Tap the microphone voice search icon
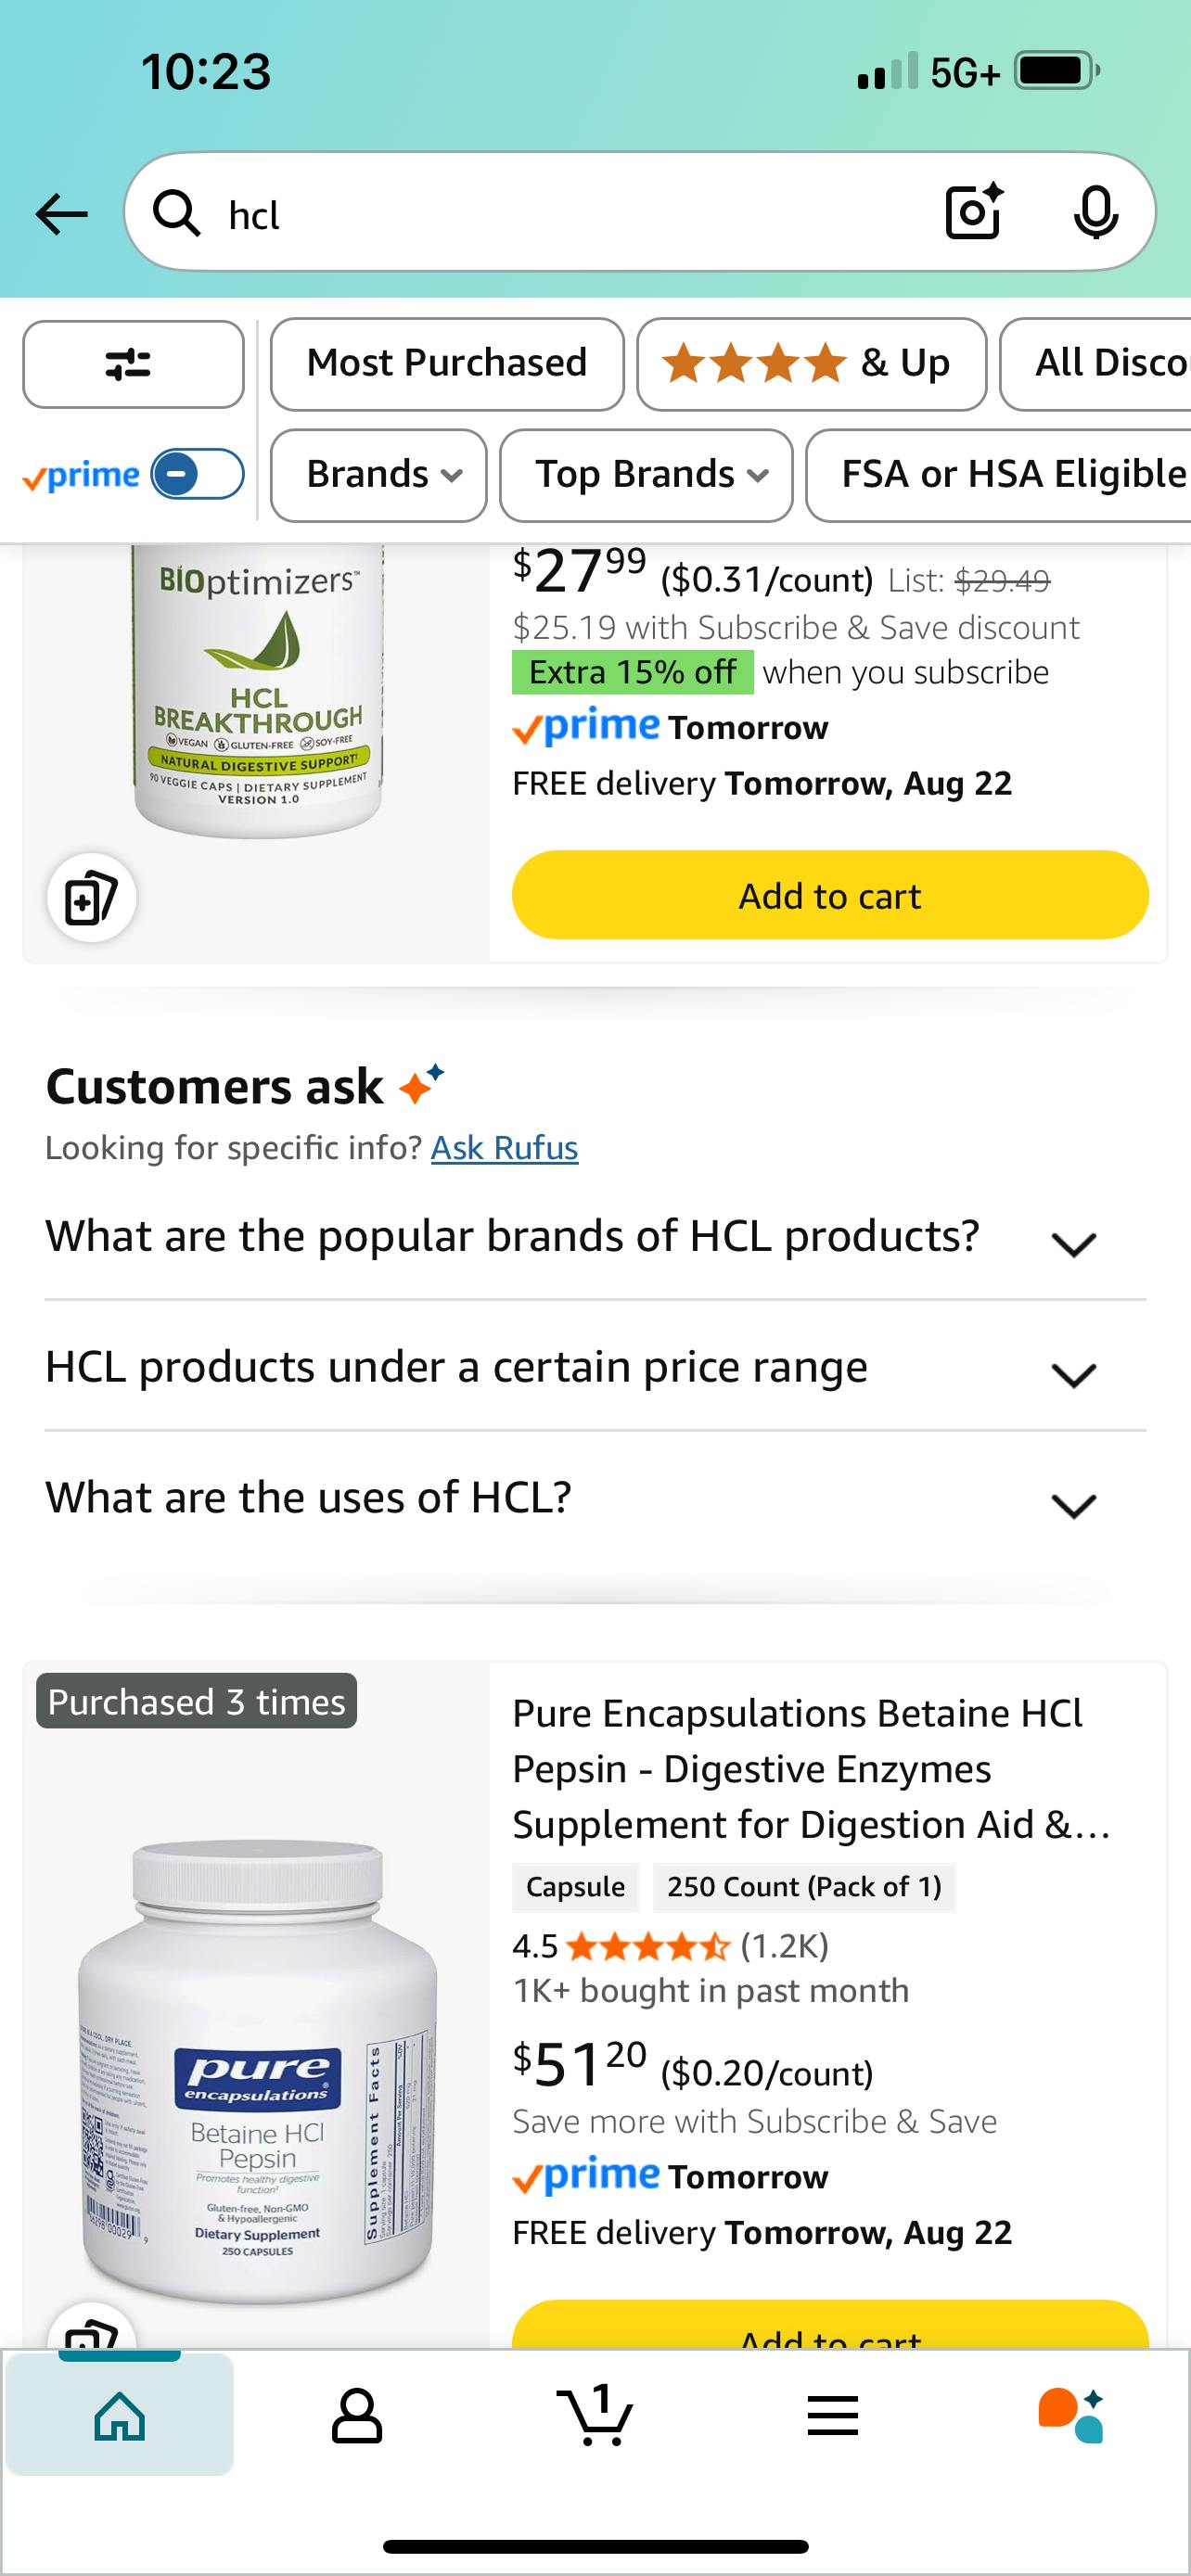1191x2576 pixels. click(x=1095, y=212)
